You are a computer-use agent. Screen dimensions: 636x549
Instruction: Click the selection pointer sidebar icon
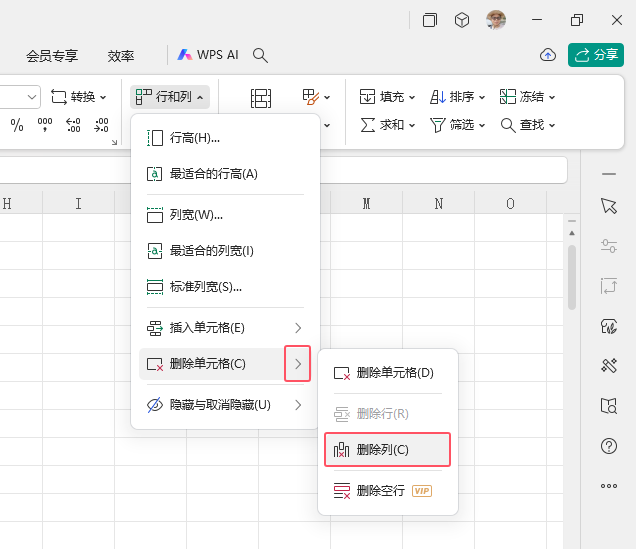tap(608, 206)
